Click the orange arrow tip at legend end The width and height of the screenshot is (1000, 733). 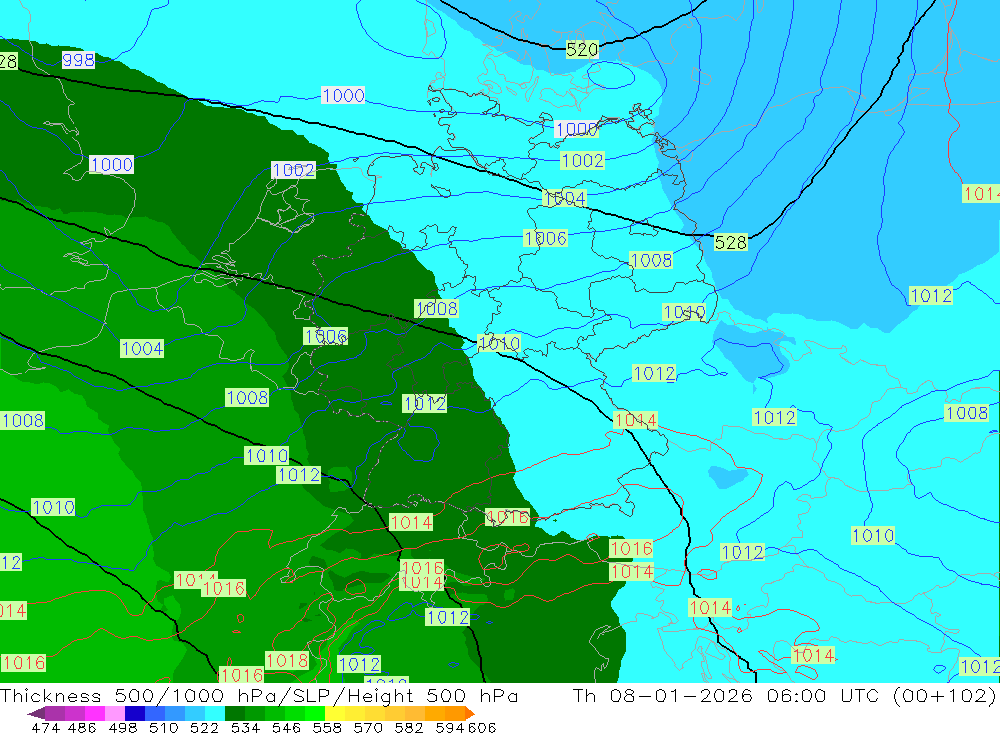point(471,713)
